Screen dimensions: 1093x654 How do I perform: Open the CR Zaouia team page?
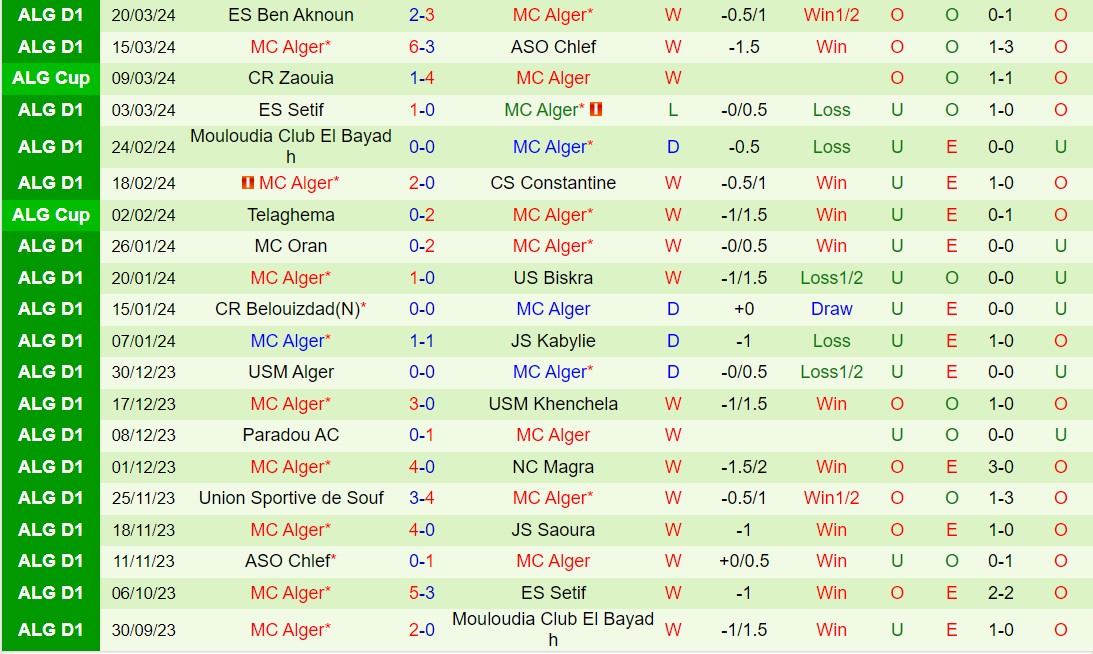tap(291, 78)
